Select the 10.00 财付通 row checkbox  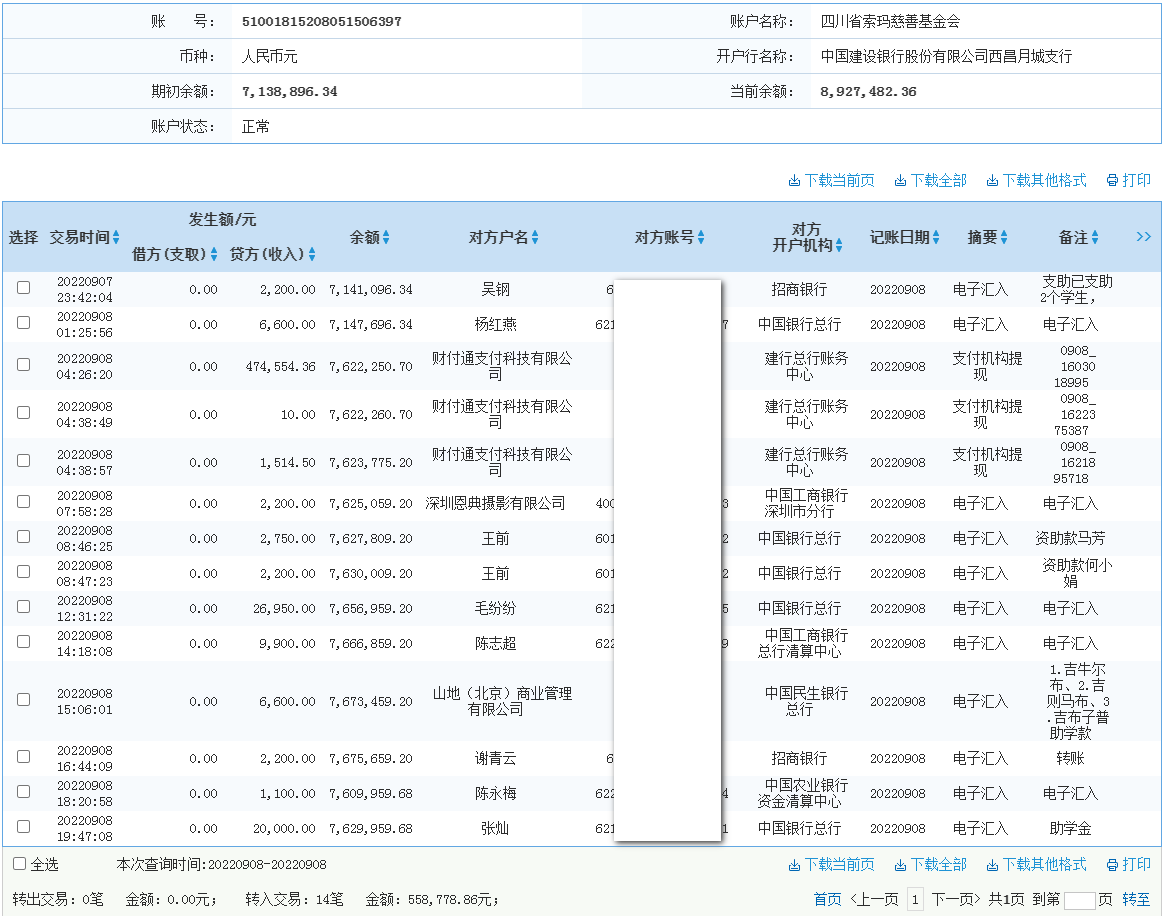click(24, 412)
